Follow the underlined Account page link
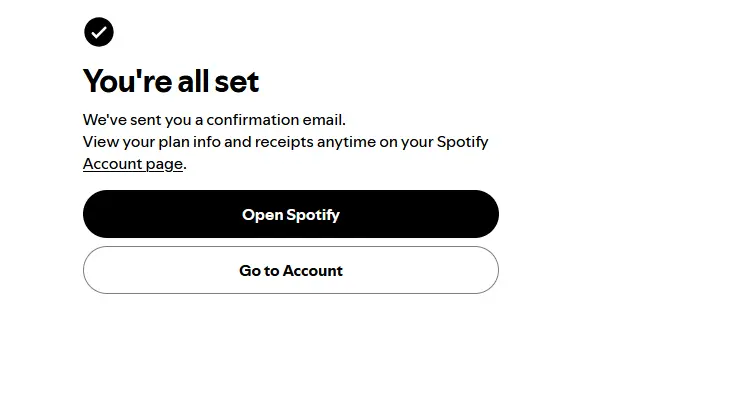Viewport: 754px width, 403px height. point(133,164)
